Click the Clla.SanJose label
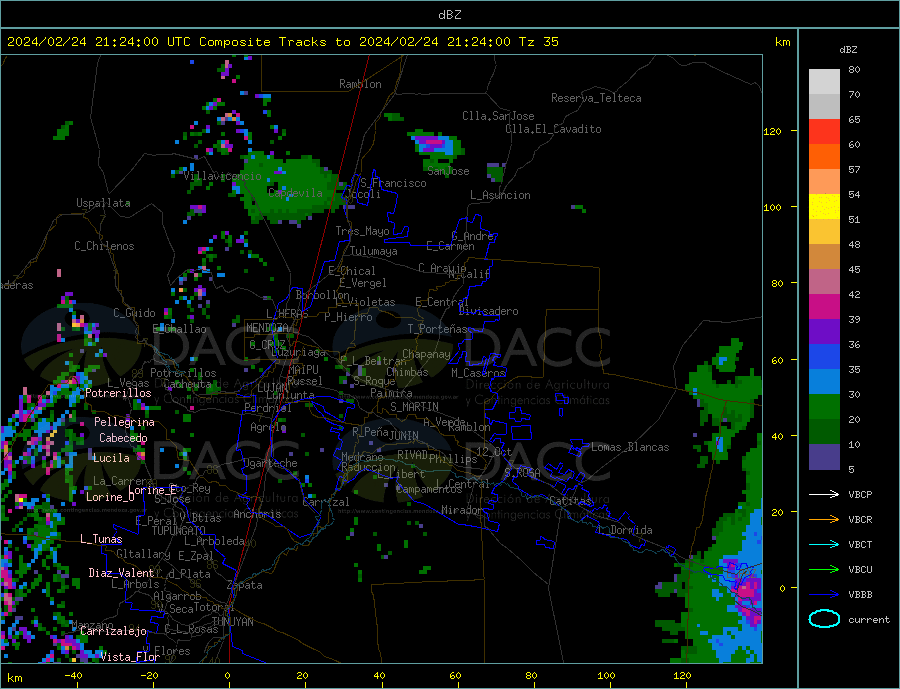 [498, 116]
